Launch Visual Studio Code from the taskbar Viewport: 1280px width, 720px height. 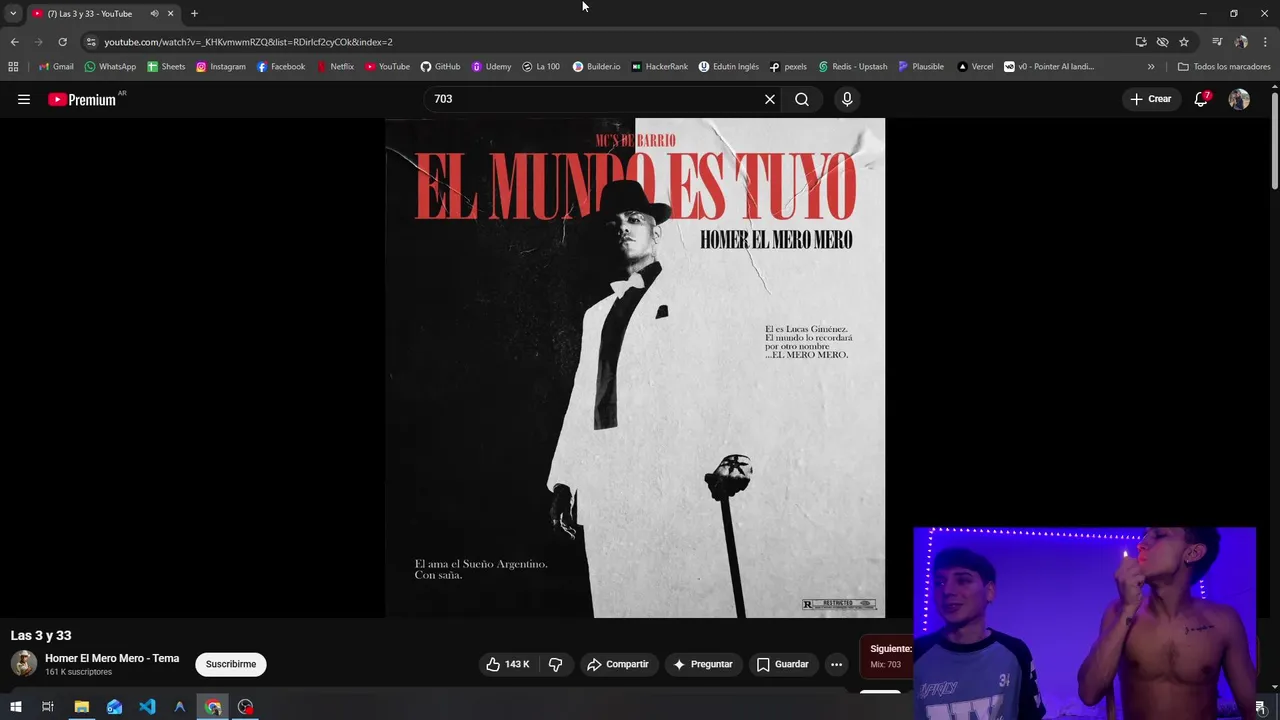tap(147, 707)
